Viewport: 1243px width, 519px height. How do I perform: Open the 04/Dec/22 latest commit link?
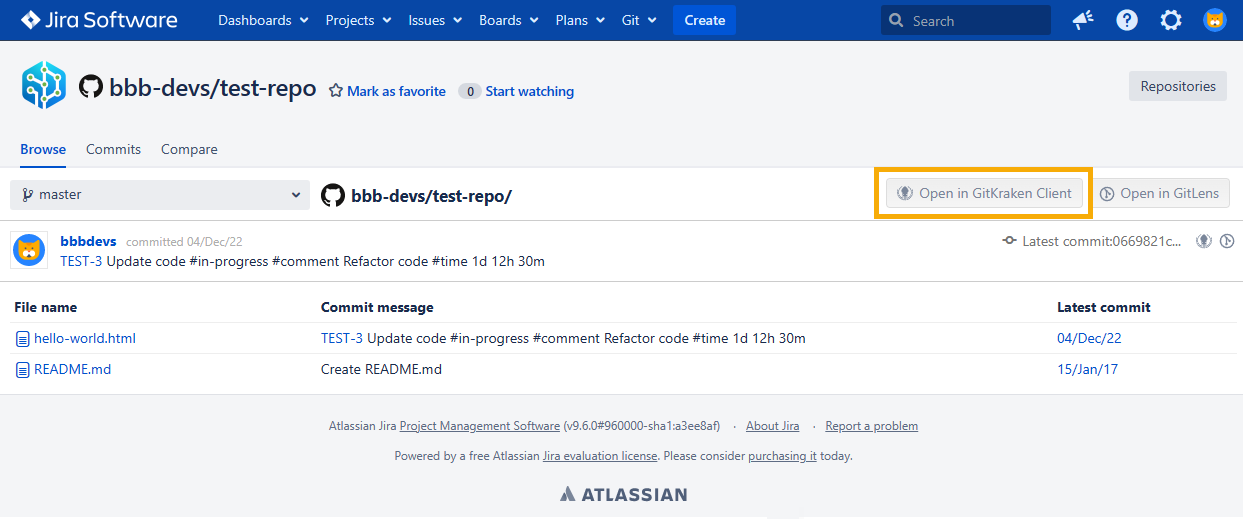point(1089,338)
